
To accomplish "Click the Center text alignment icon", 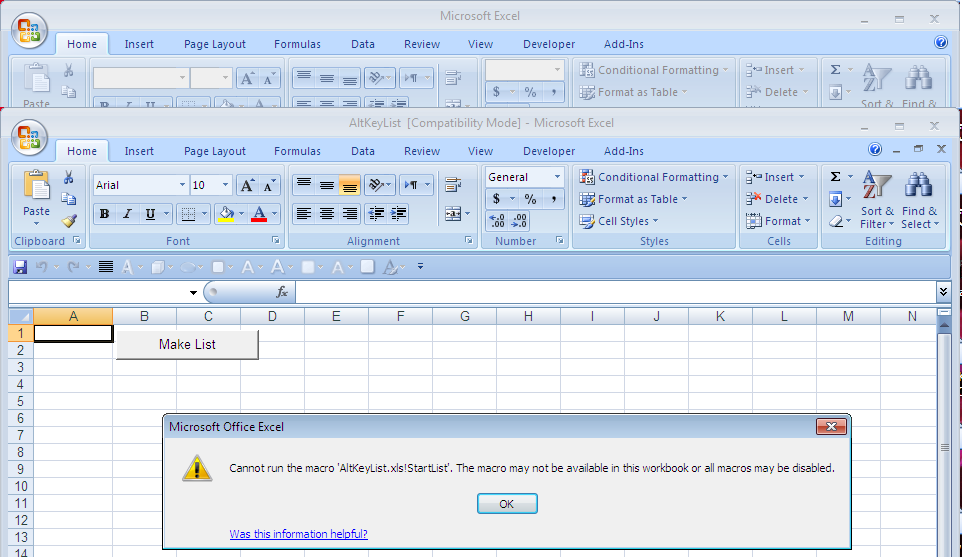I will [x=326, y=213].
